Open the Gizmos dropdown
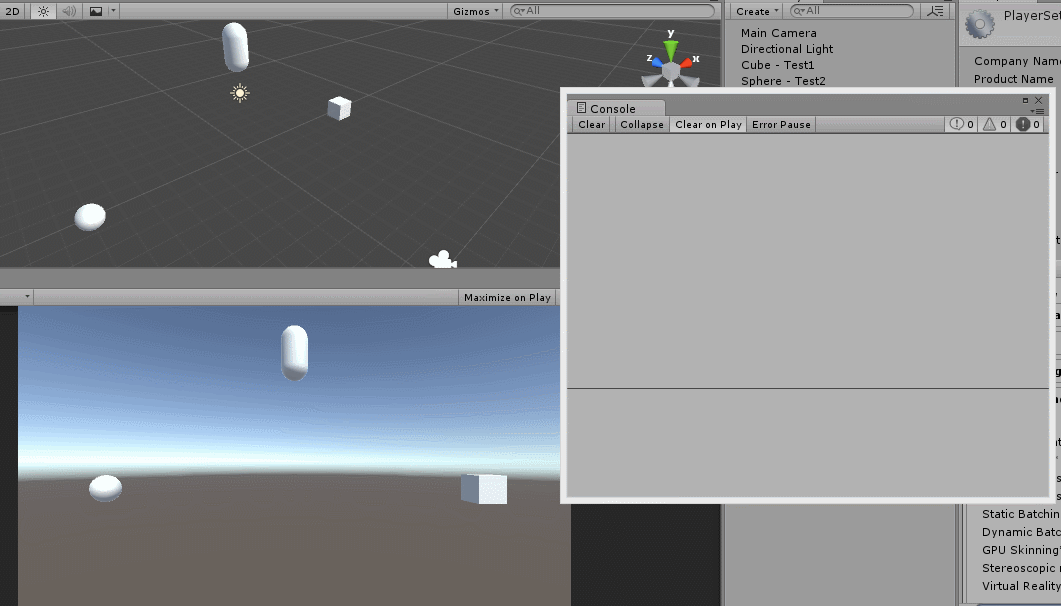1061x606 pixels. click(473, 11)
